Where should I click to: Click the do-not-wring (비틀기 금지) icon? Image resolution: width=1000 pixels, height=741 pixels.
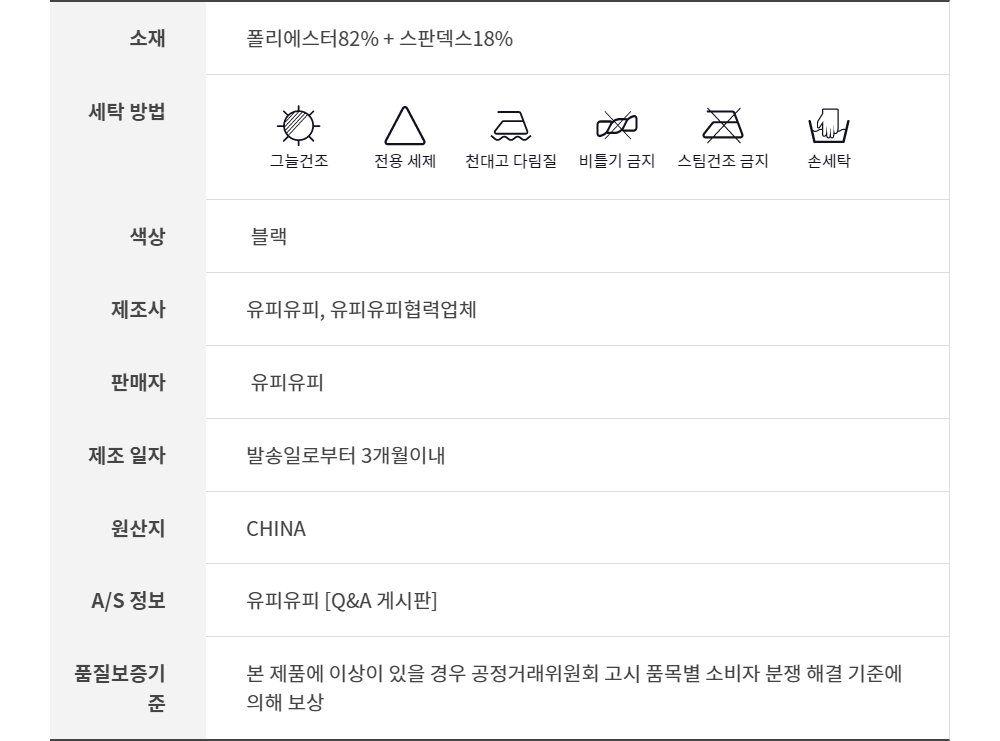pos(617,126)
